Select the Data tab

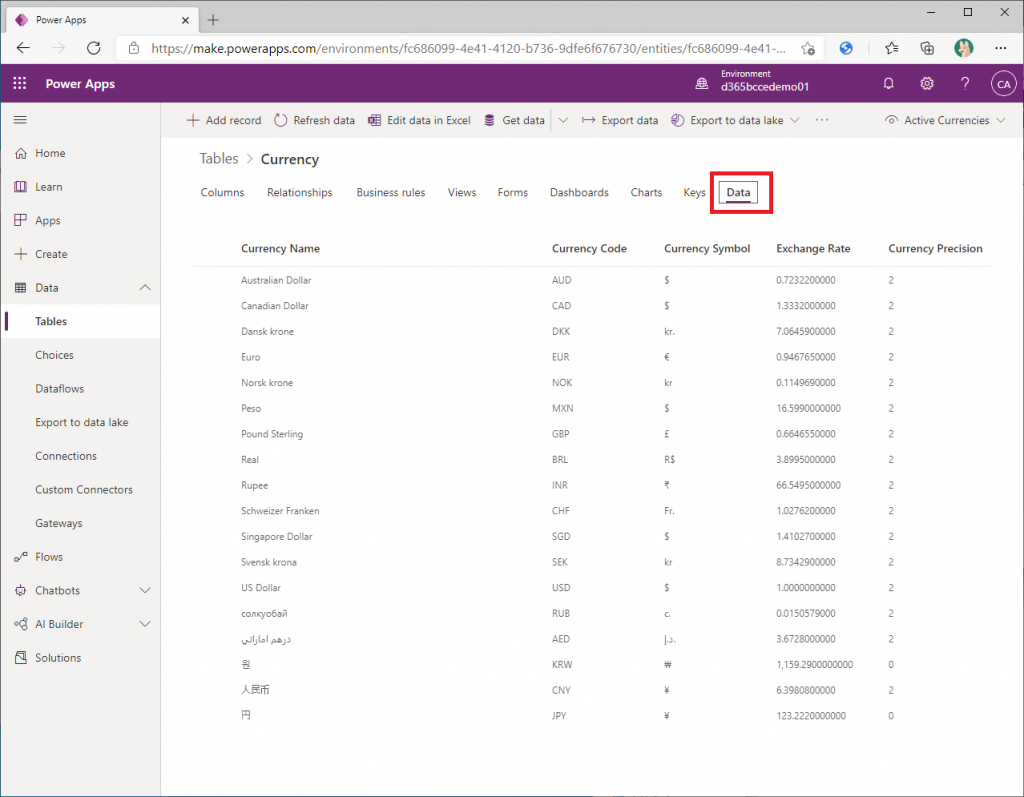[x=738, y=193]
